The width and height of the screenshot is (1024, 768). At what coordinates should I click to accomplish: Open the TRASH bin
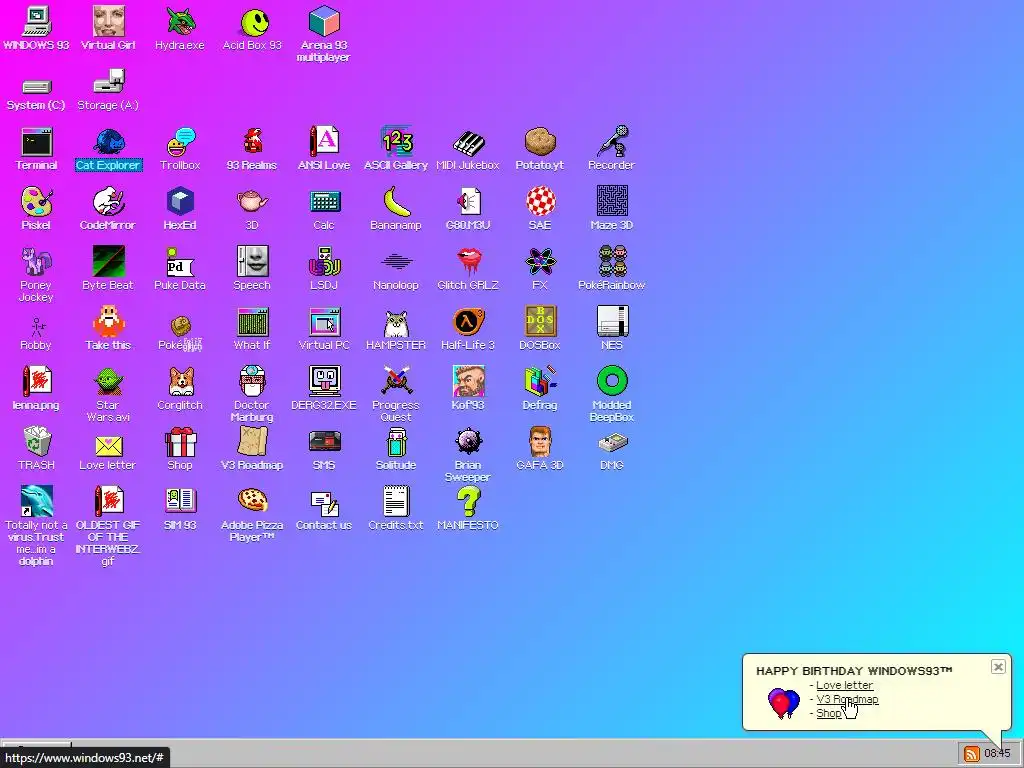[x=36, y=443]
